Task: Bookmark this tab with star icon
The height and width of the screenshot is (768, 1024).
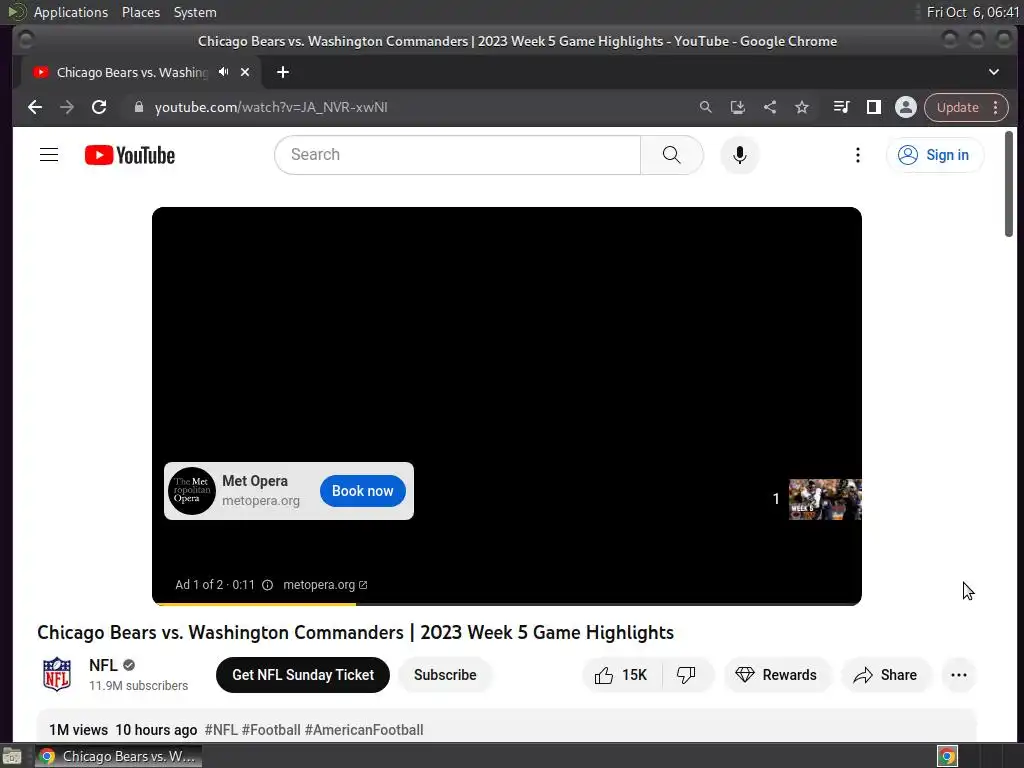Action: pyautogui.click(x=802, y=107)
